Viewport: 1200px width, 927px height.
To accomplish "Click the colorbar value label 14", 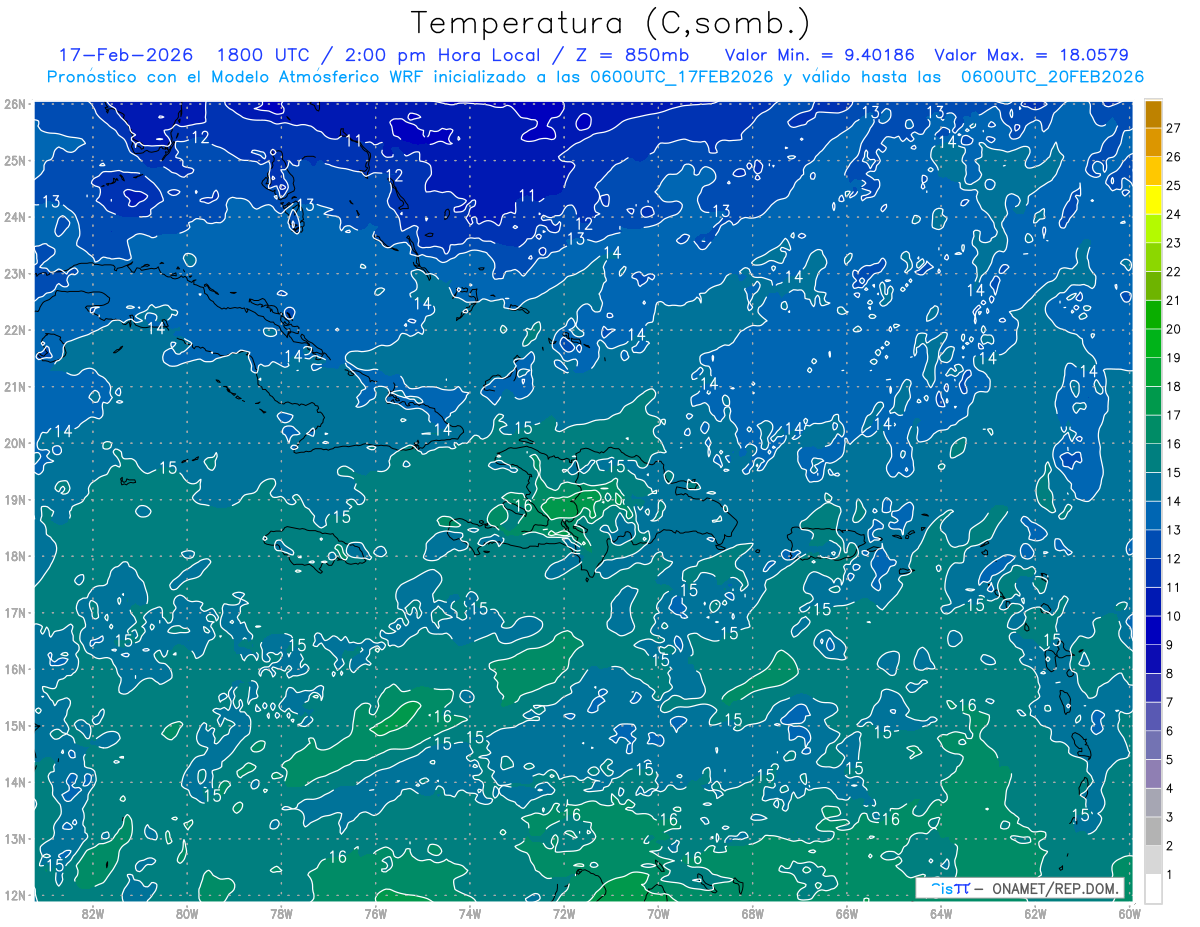I will coord(1174,502).
